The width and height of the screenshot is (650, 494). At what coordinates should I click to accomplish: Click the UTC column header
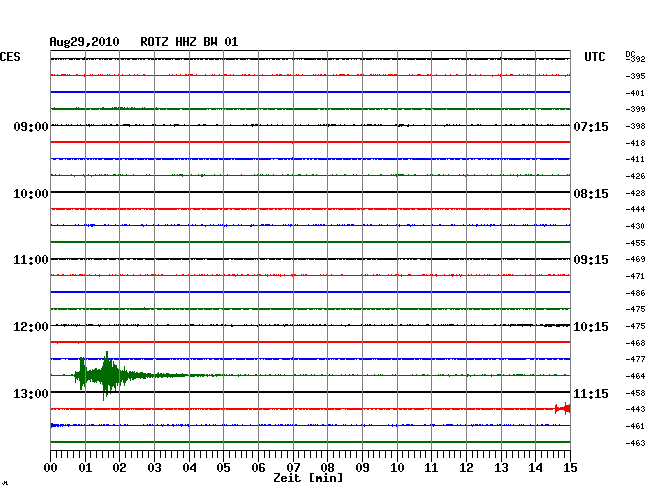point(594,57)
